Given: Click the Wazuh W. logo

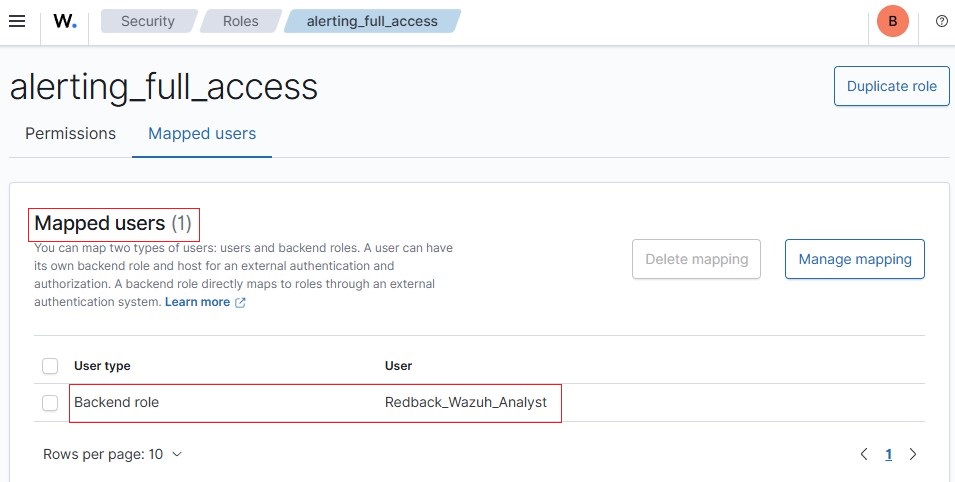Looking at the screenshot, I should pyautogui.click(x=65, y=21).
